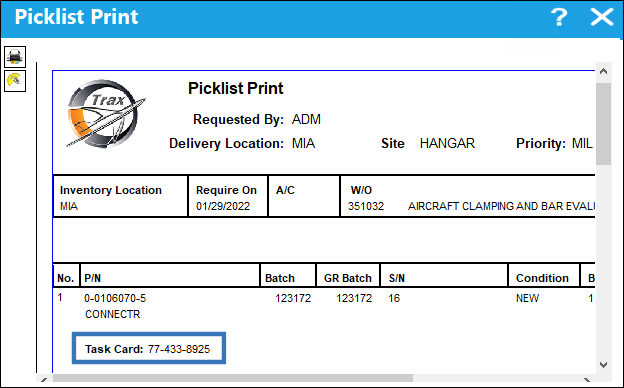
Task: Close the Picklist Print window
Action: [x=602, y=17]
